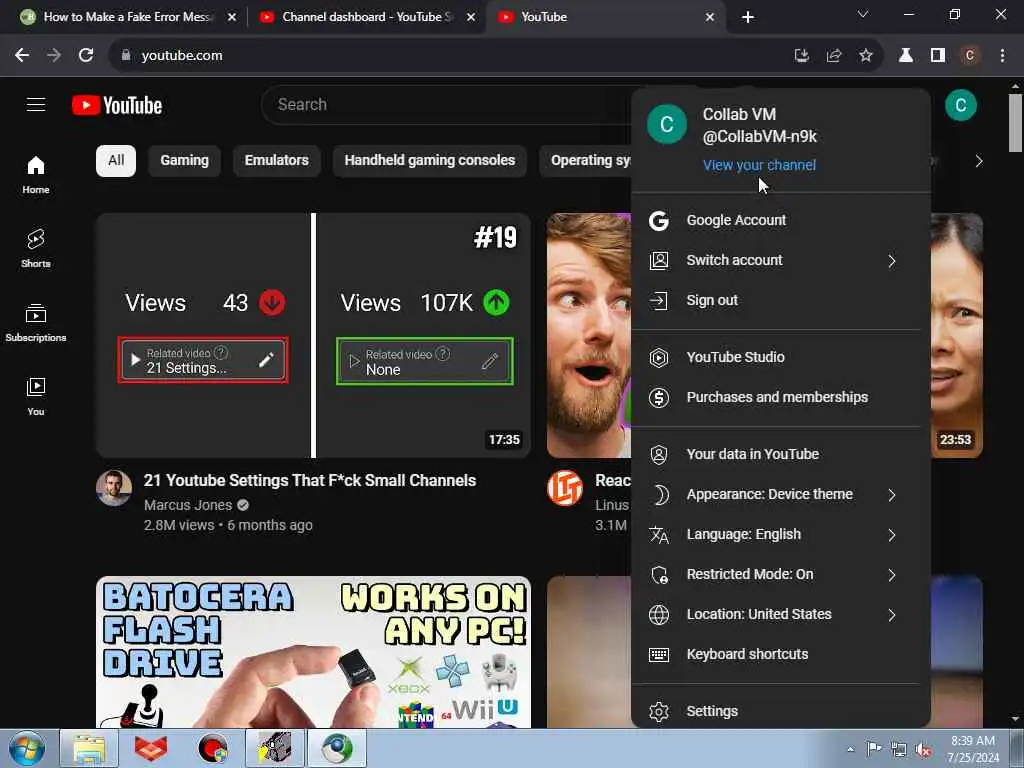
Task: Open Your data in YouTube
Action: tap(780, 455)
